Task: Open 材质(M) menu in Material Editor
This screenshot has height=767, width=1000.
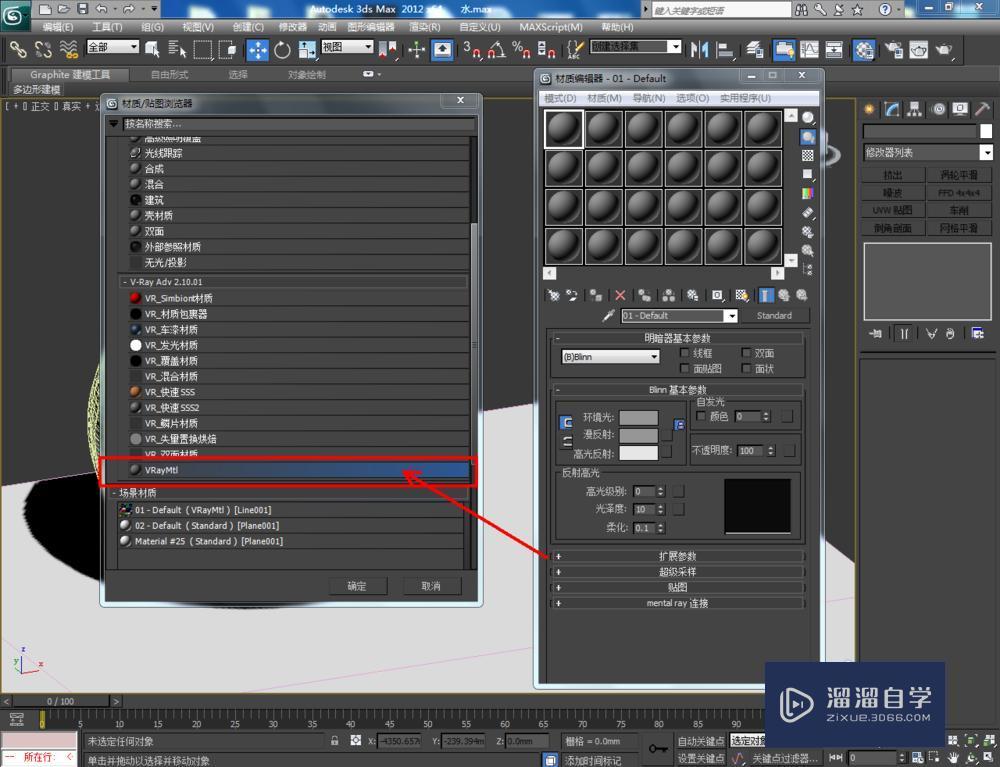Action: tap(604, 98)
